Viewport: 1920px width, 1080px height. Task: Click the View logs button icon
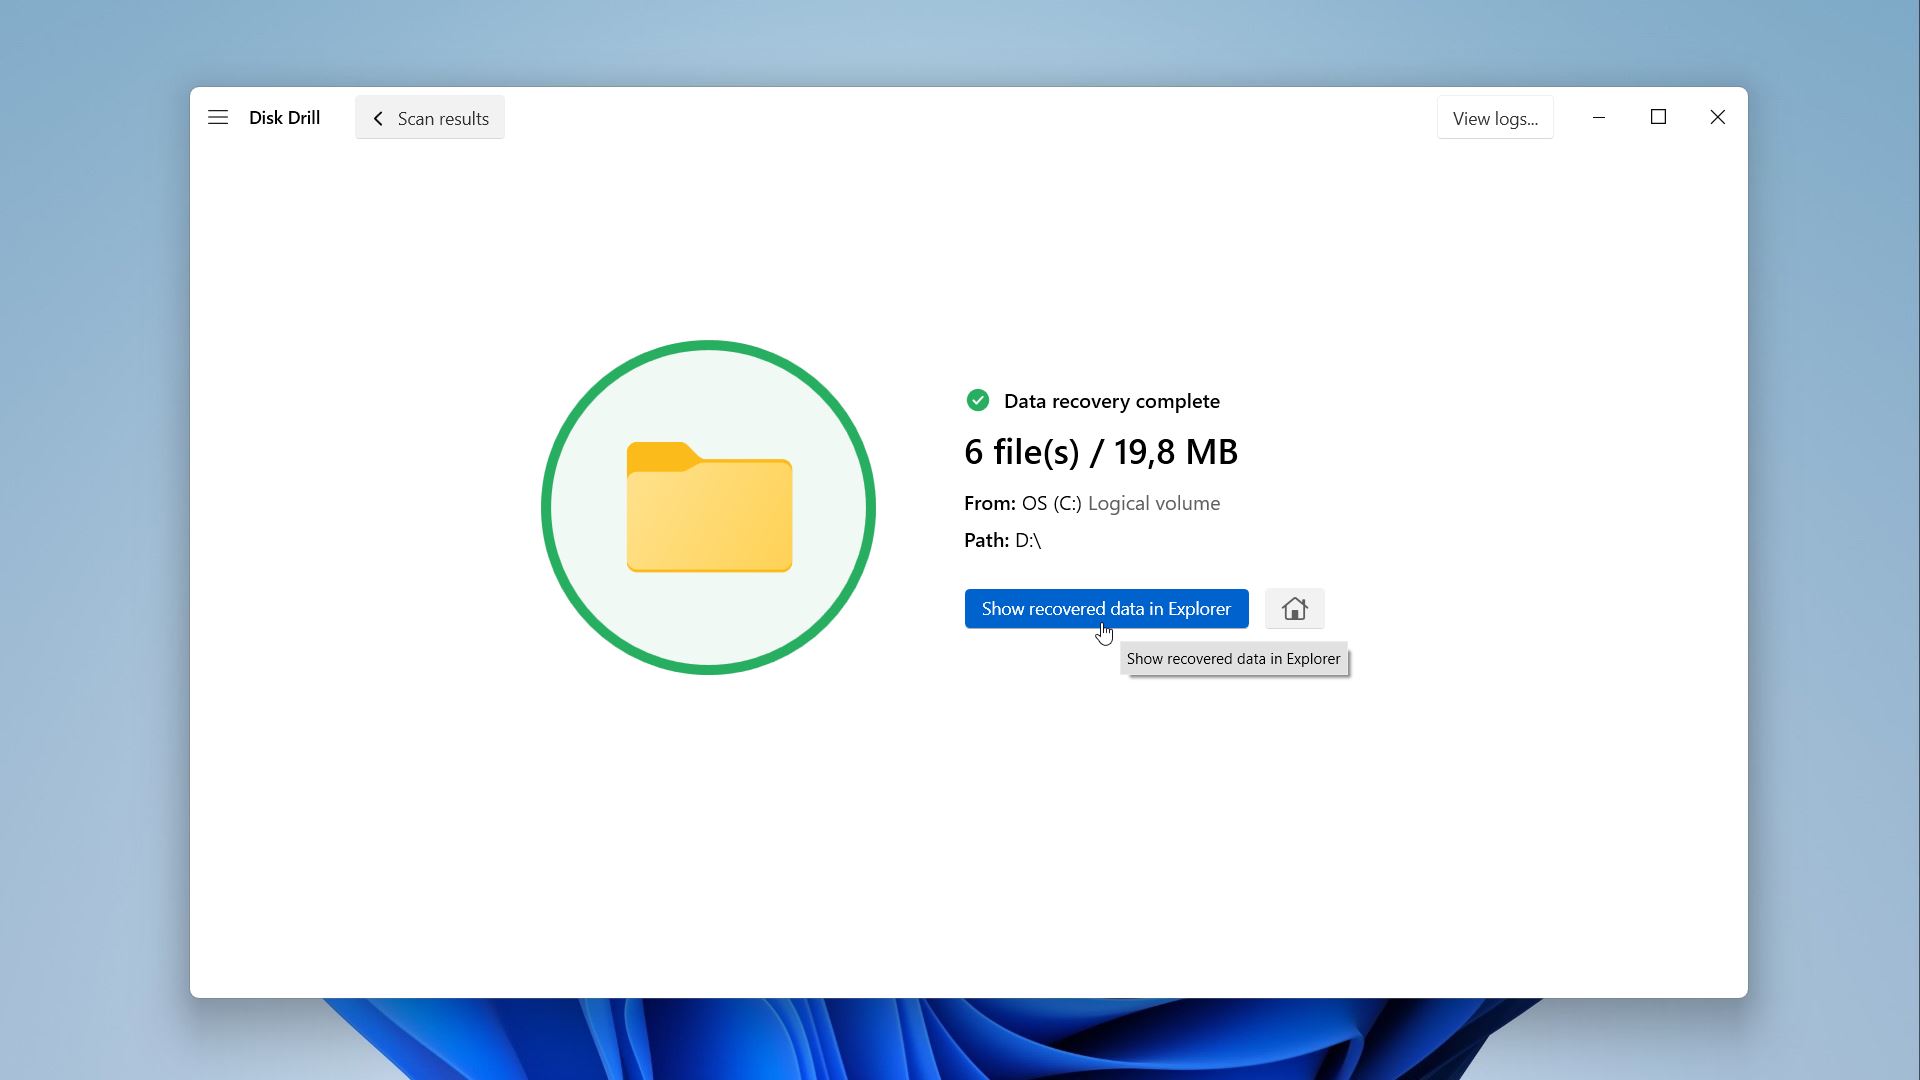[1495, 117]
